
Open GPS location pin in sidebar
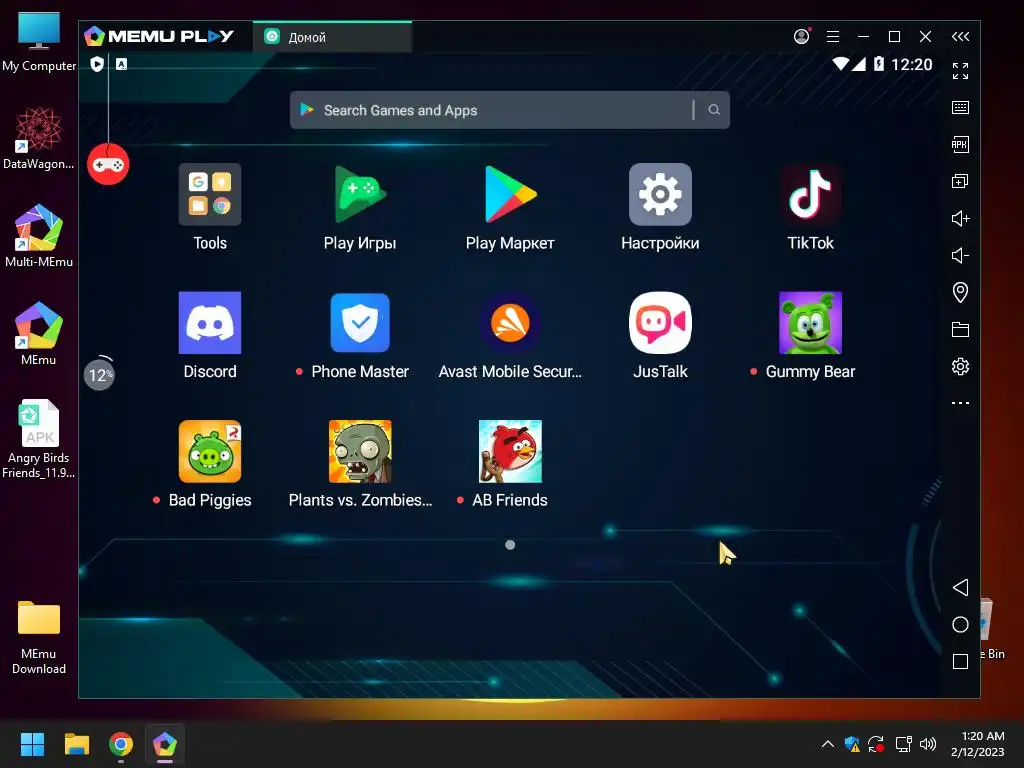pos(960,292)
